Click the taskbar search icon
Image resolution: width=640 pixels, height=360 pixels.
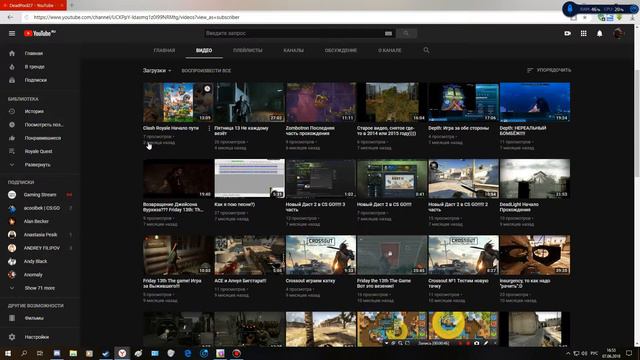24,353
